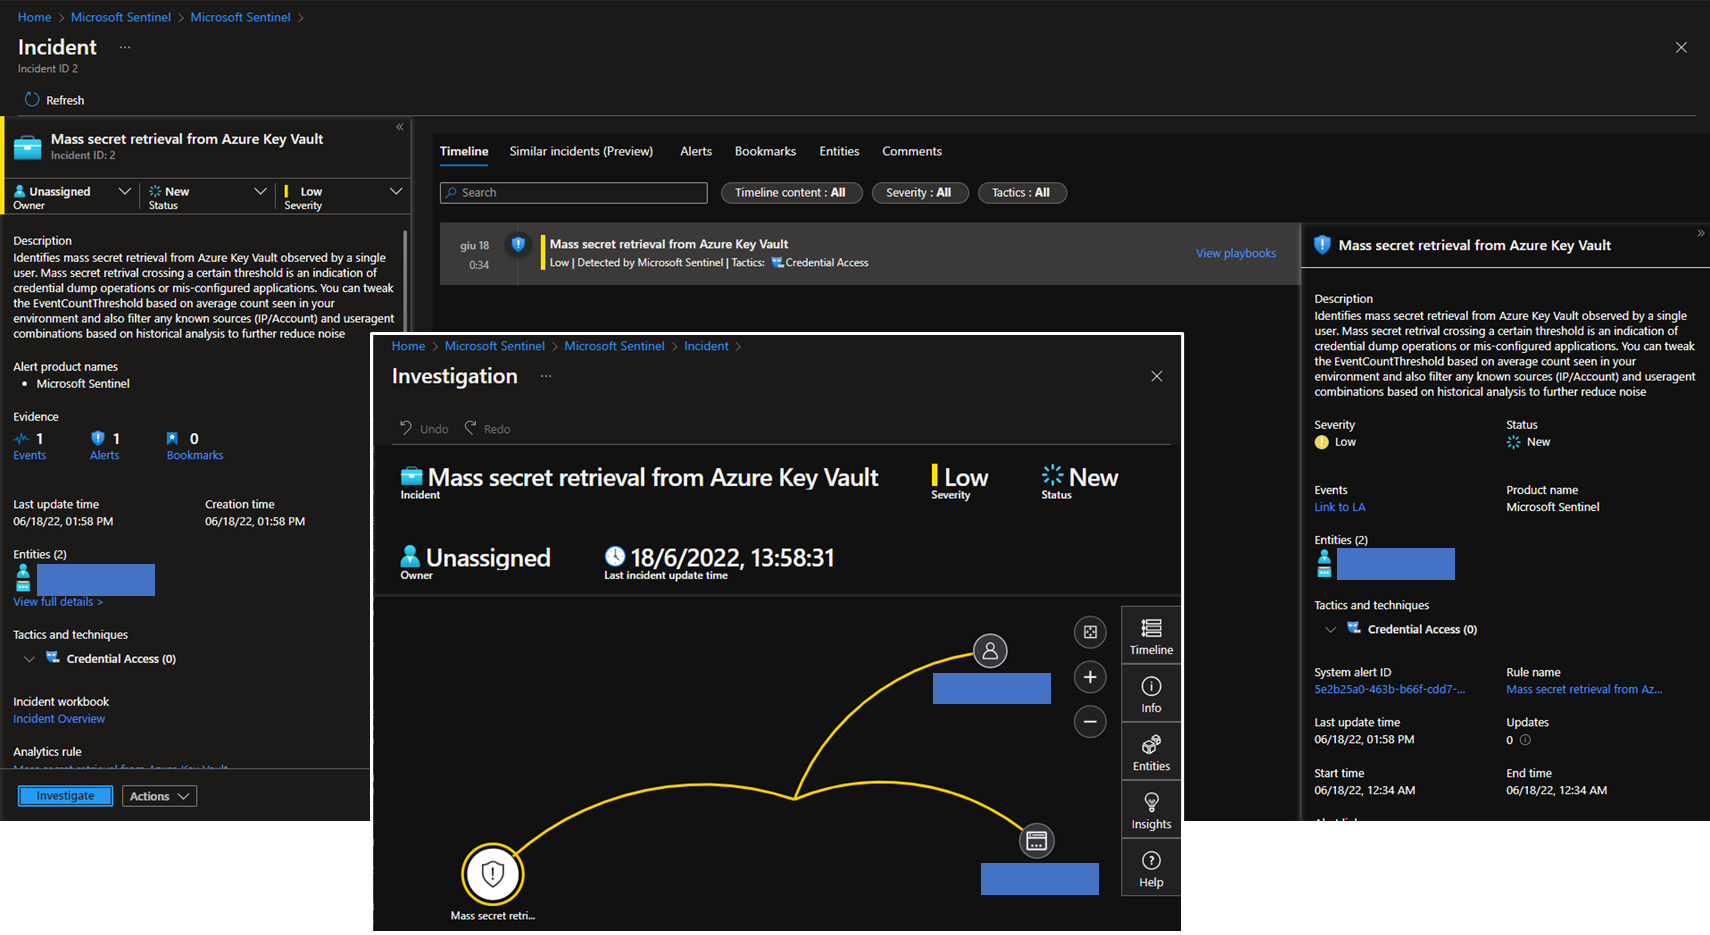Close the Incident blade with the X
This screenshot has width=1710, height=935.
pos(1681,47)
